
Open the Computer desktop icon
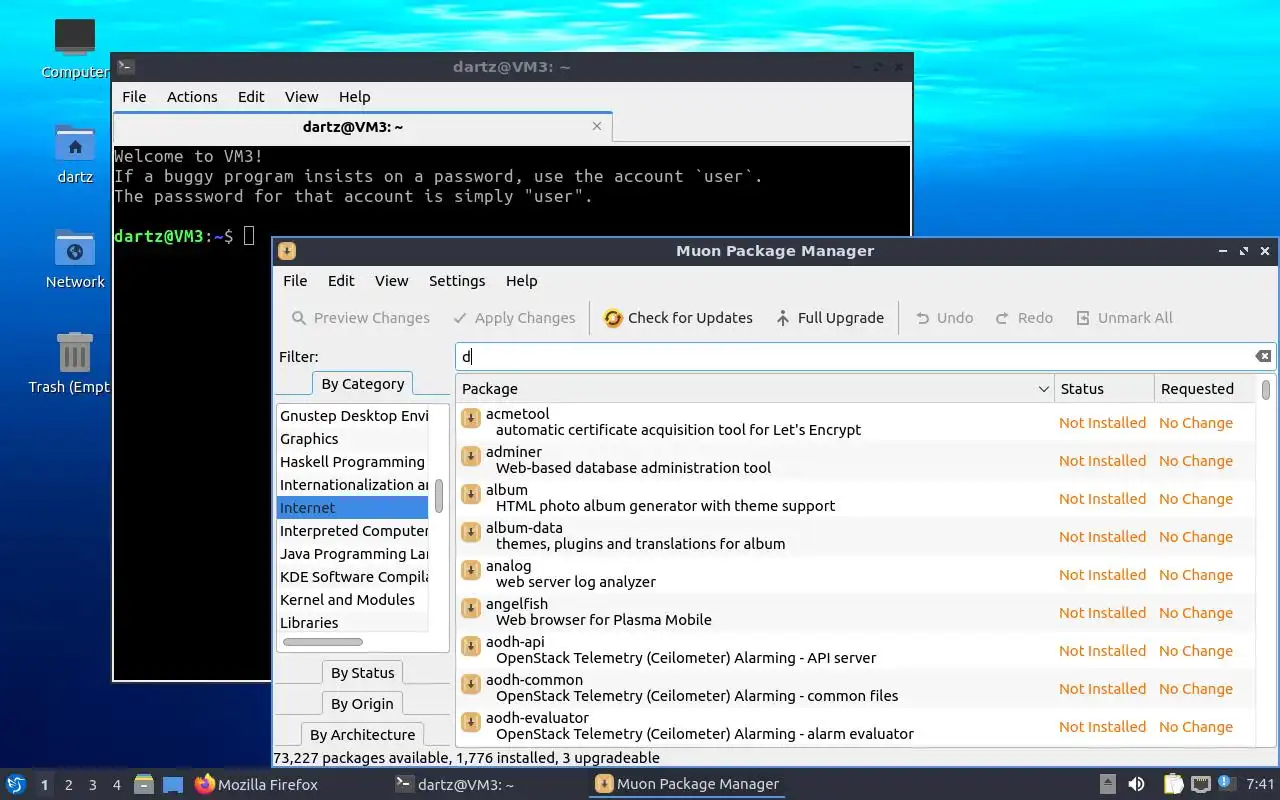point(75,48)
